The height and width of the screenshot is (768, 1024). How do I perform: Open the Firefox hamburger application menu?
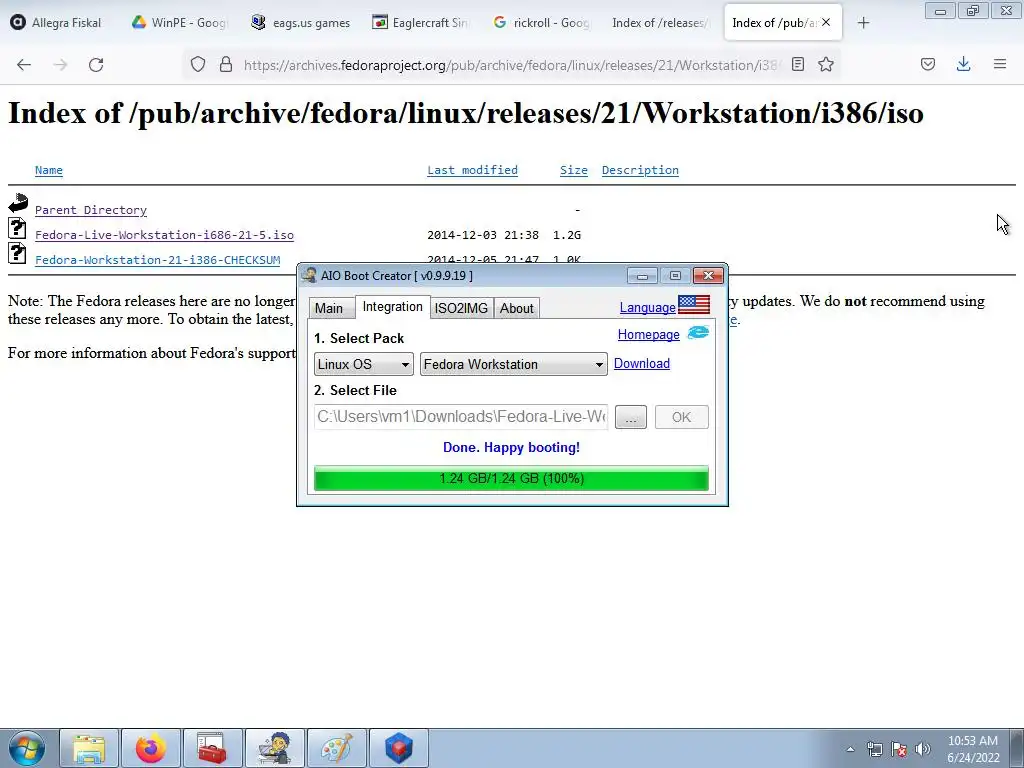1000,64
